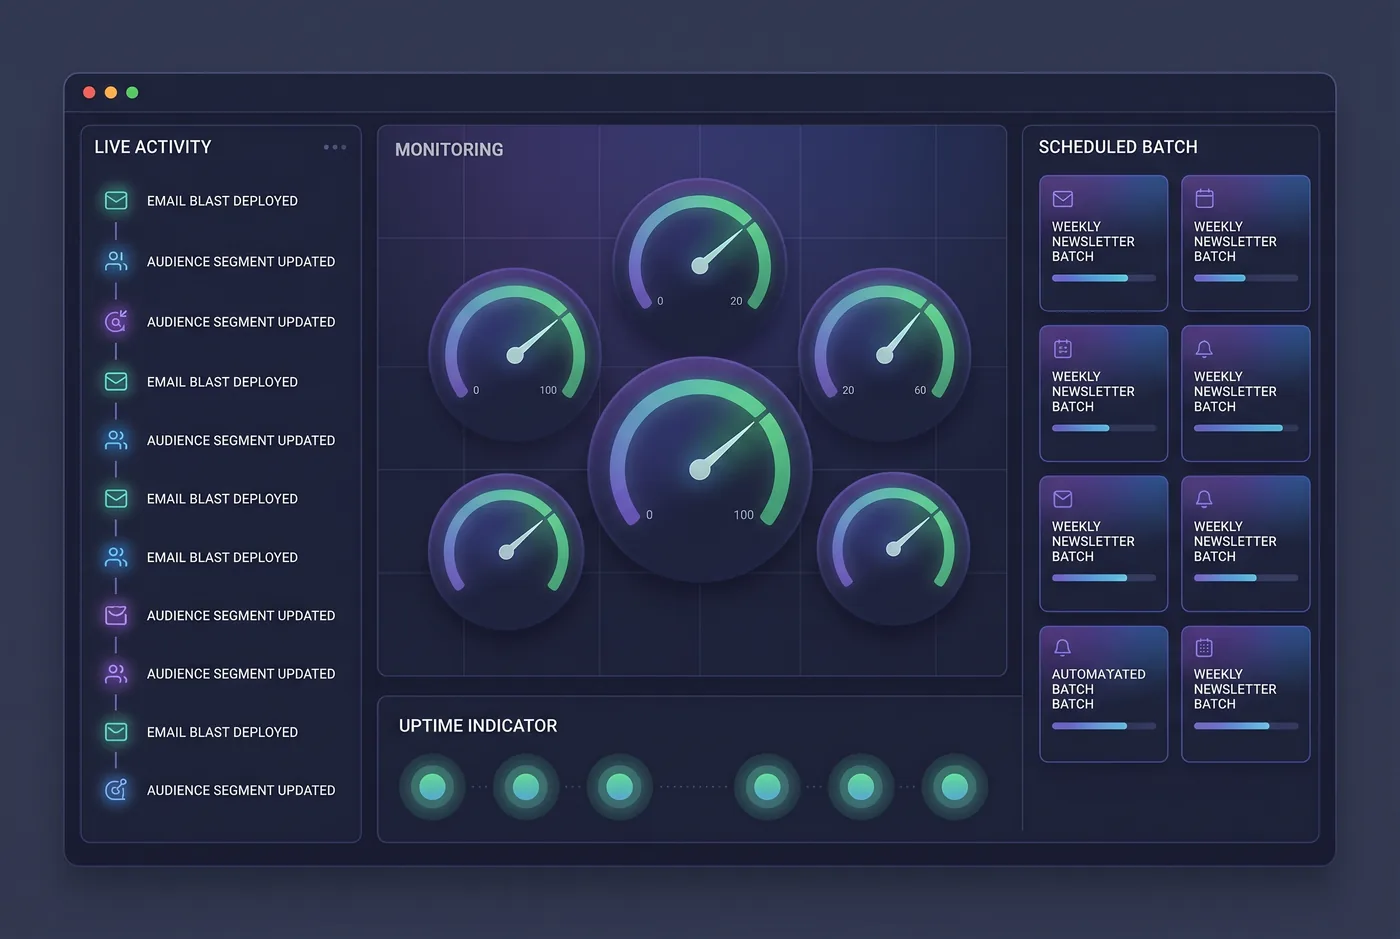Screen dimensions: 1400x939
Task: Click the unlabeled gauge beneath the small 0–100 gauge
Action: click(x=506, y=551)
